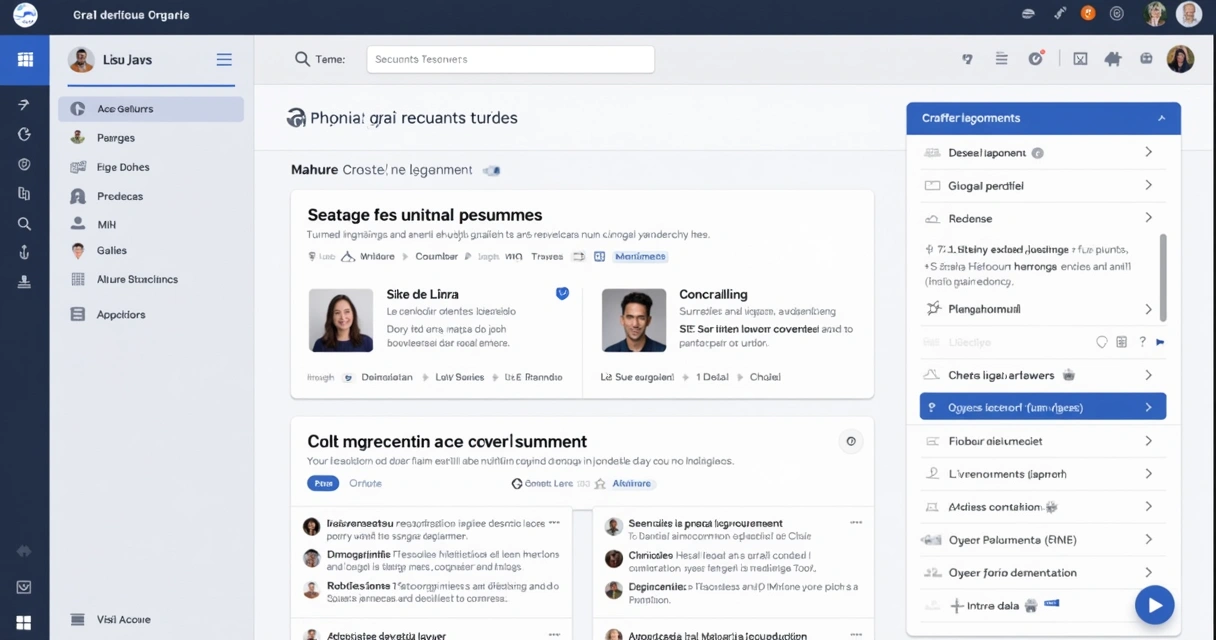The width and height of the screenshot is (1216, 640).
Task: Open the help question-mark icon in top toolbar
Action: (x=967, y=59)
